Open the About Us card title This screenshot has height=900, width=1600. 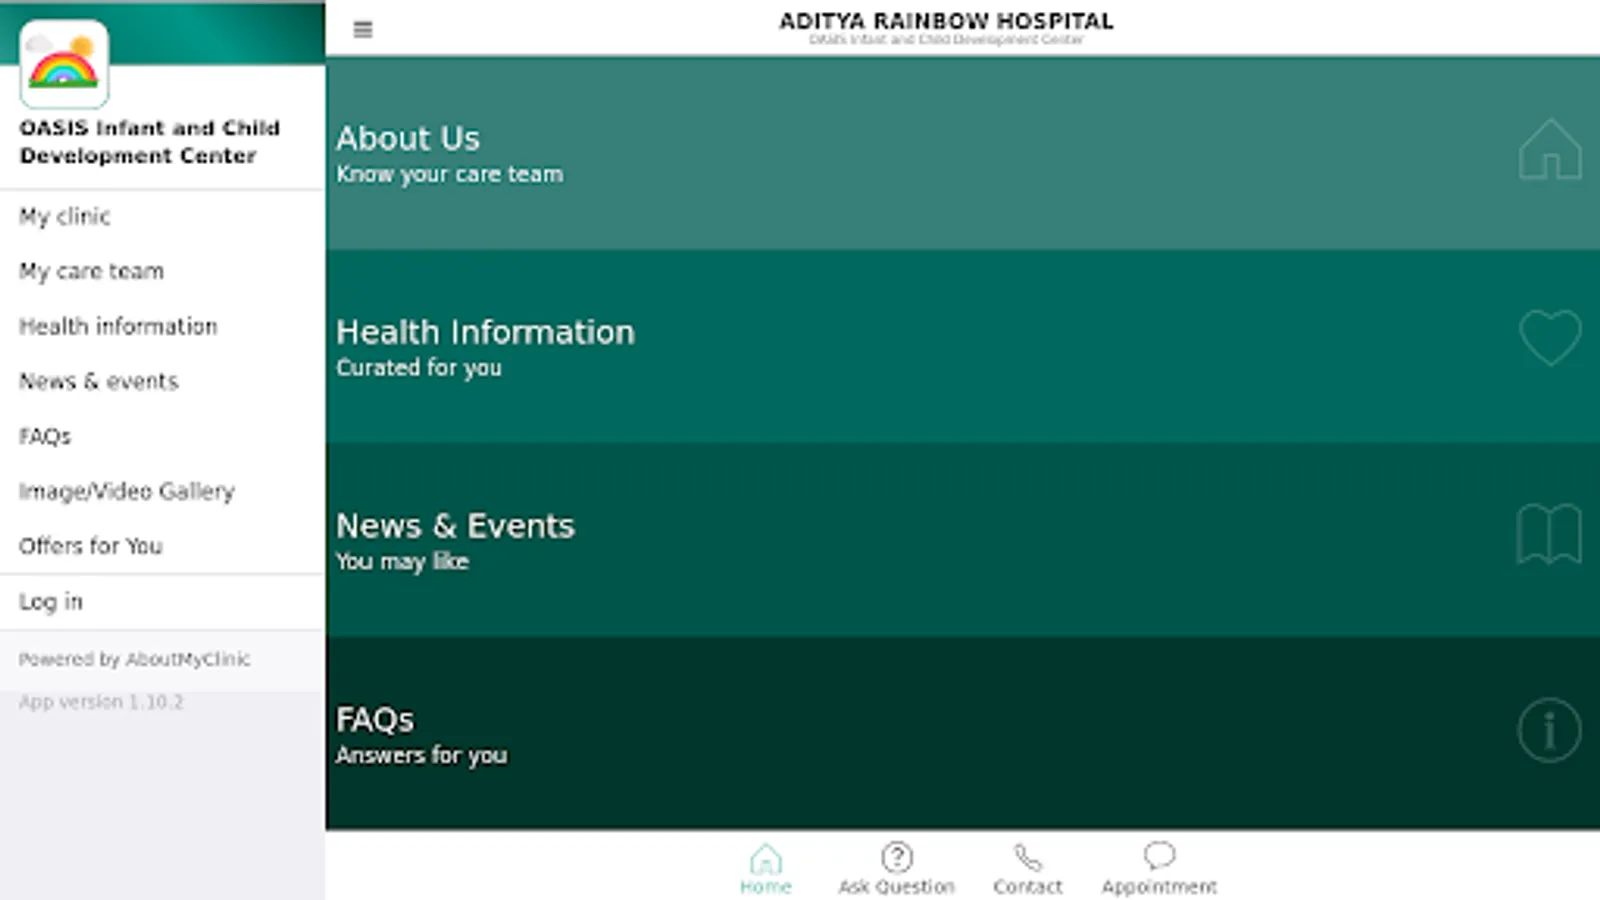tap(408, 138)
